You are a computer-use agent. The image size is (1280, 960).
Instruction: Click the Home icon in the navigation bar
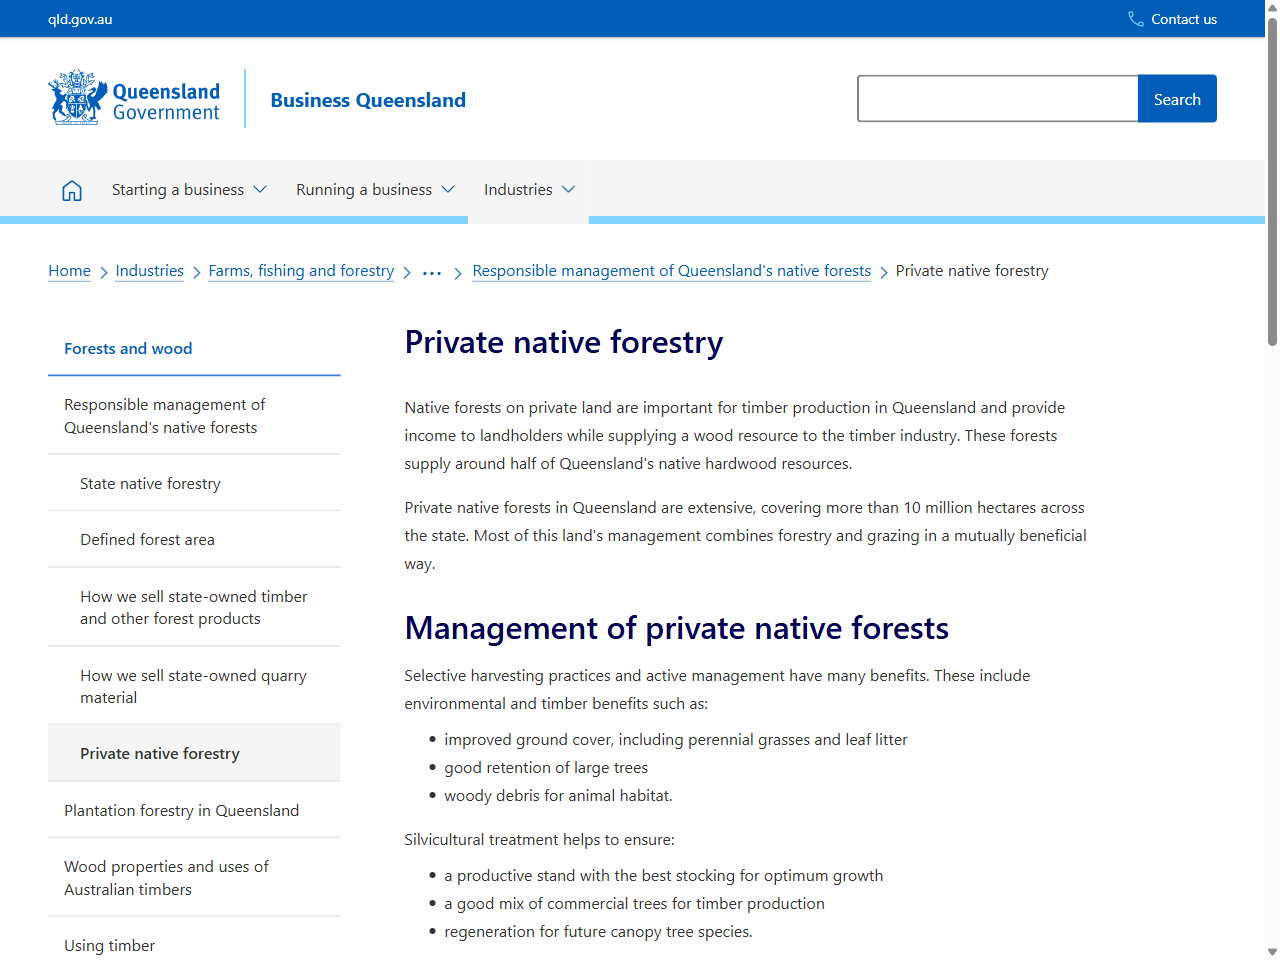pos(72,189)
